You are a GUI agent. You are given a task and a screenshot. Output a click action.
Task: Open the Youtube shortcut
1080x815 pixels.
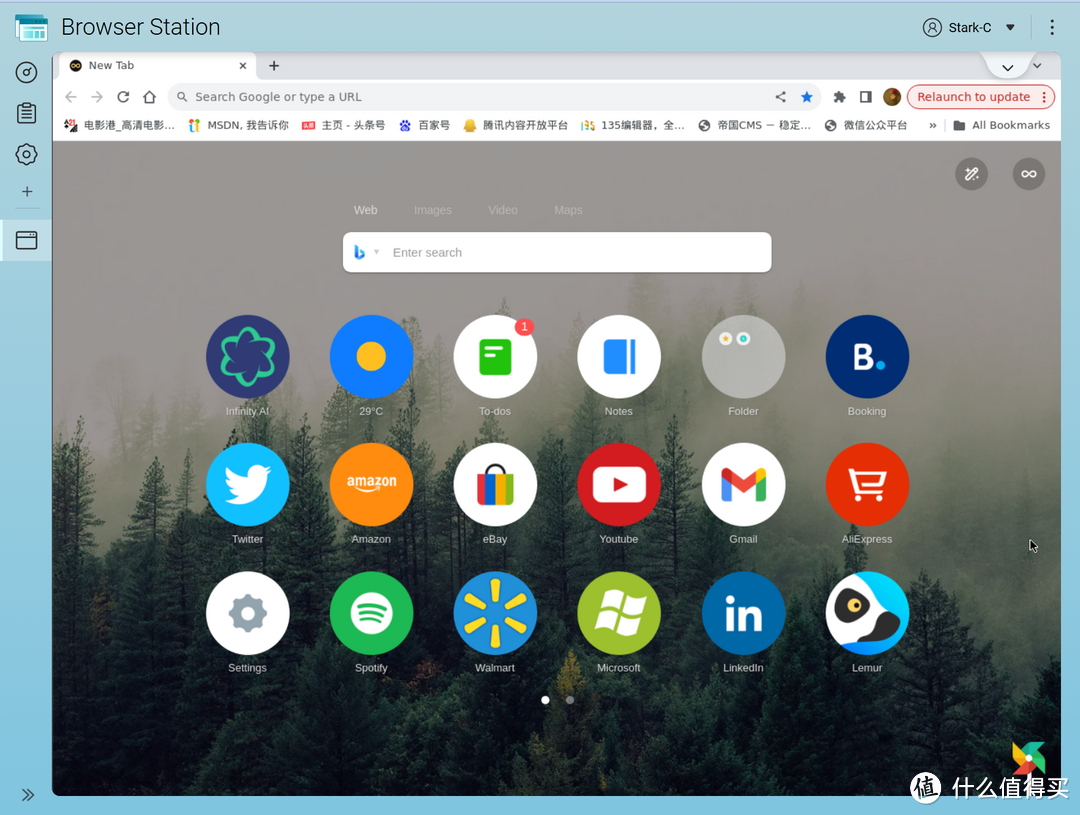(x=619, y=484)
